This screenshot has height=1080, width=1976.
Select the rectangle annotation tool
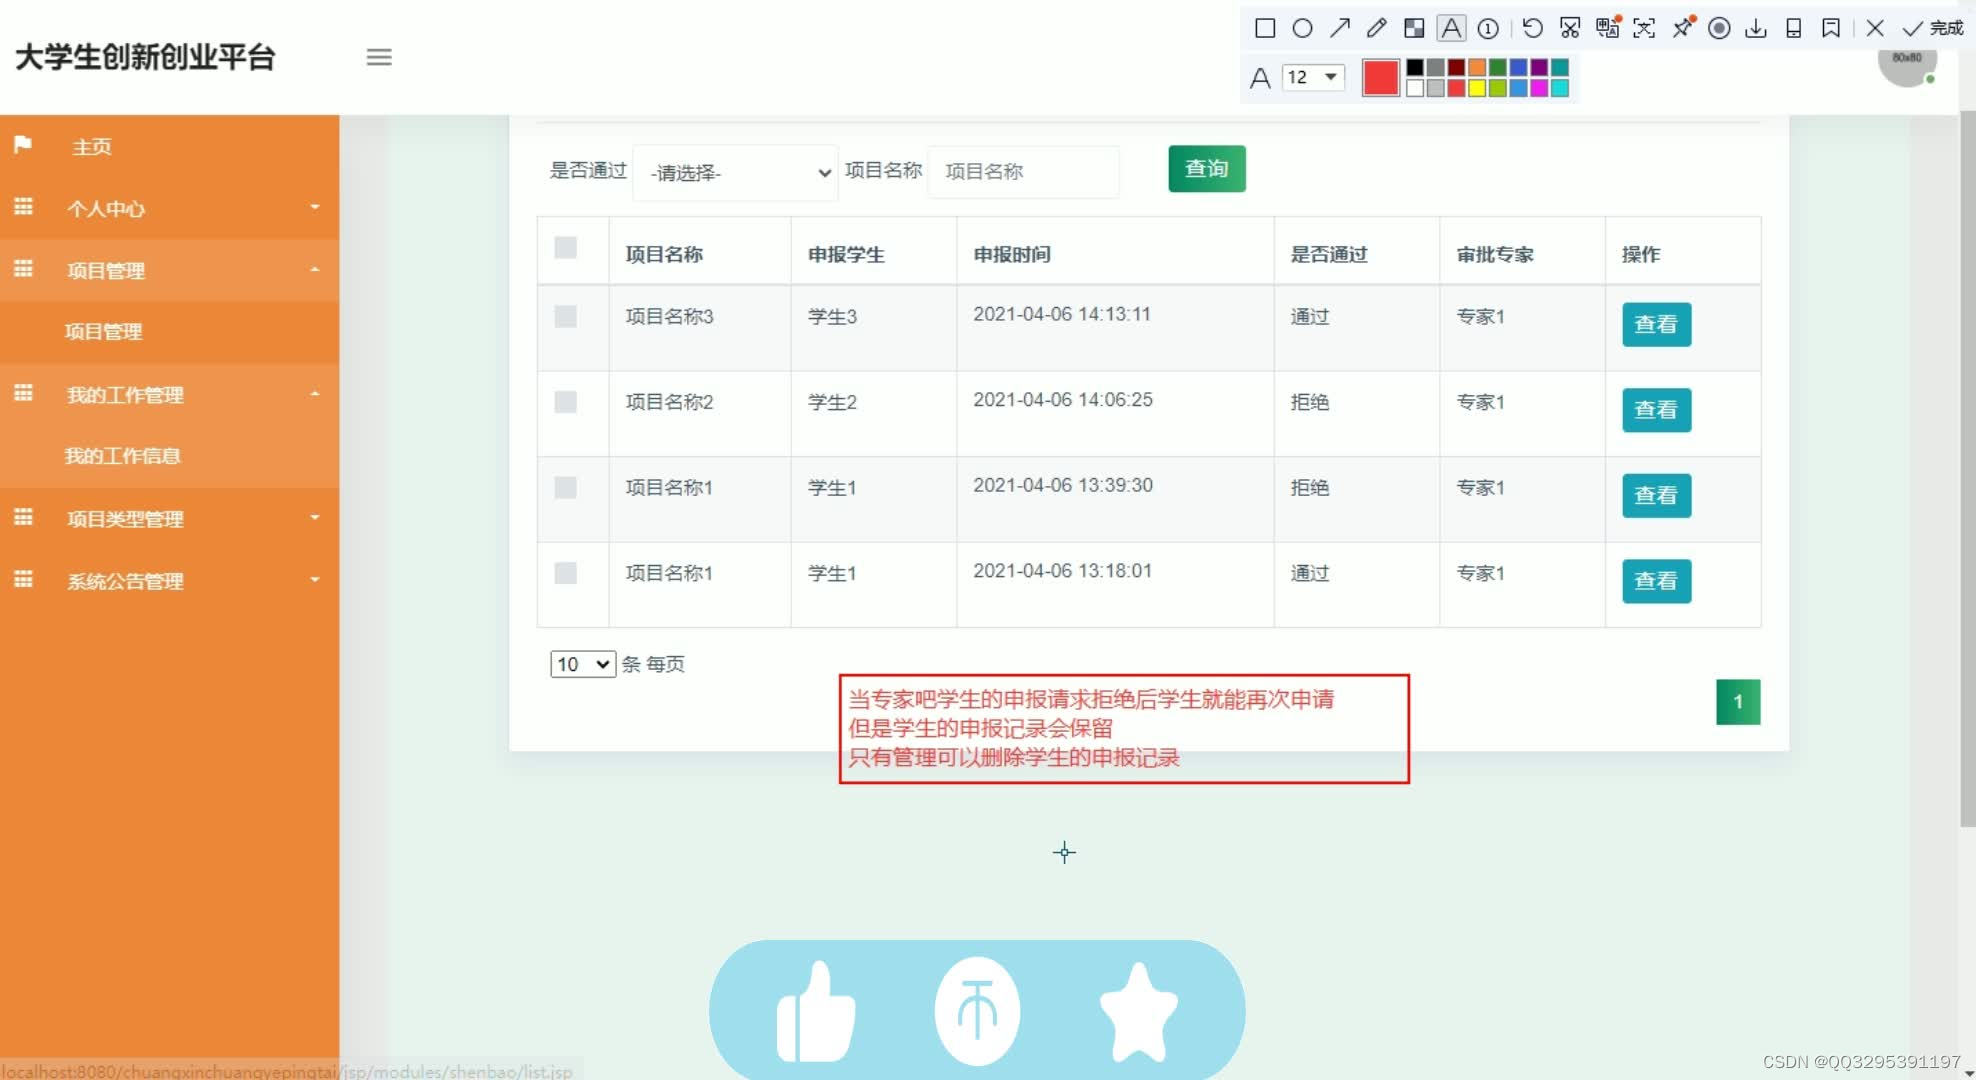(1265, 28)
